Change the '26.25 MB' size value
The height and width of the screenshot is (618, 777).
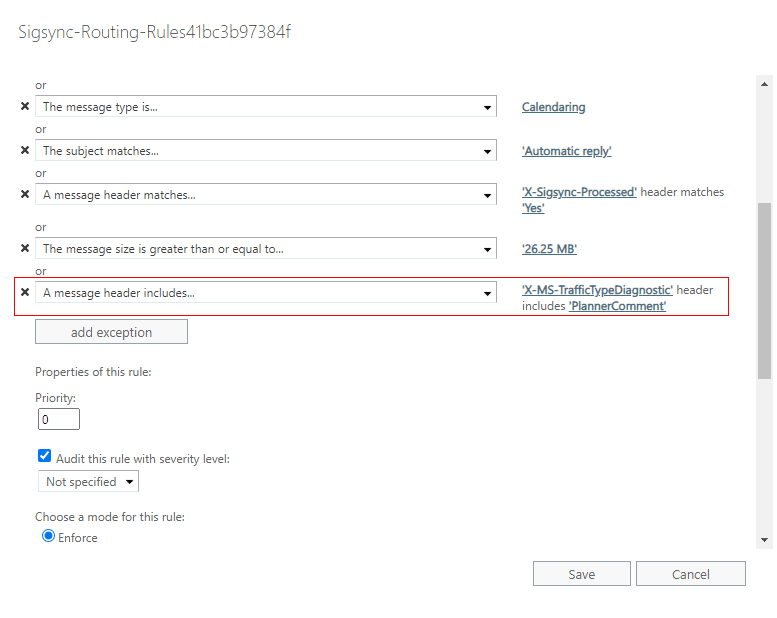pos(549,249)
